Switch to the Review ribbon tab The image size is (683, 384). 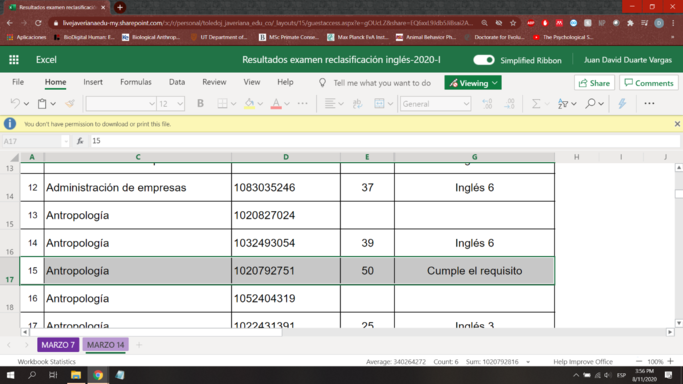214,82
